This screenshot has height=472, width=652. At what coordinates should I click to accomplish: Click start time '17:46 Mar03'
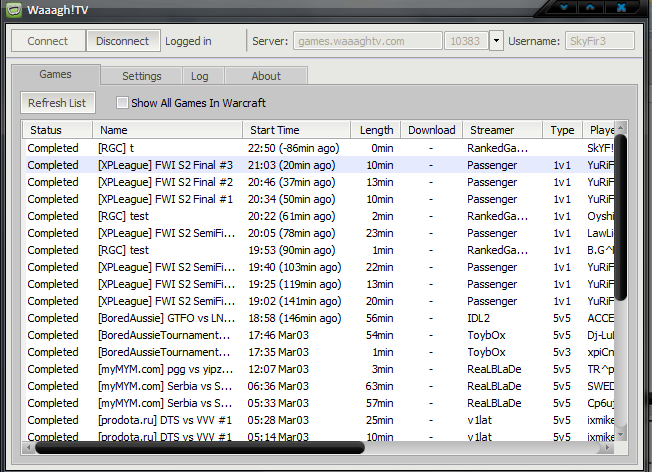278,335
